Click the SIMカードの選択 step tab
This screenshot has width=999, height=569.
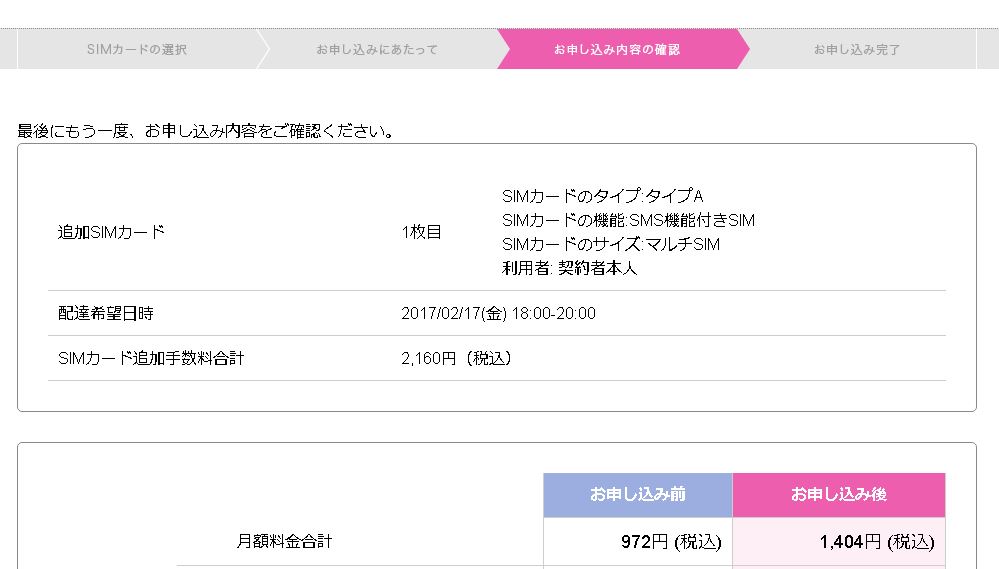point(136,49)
